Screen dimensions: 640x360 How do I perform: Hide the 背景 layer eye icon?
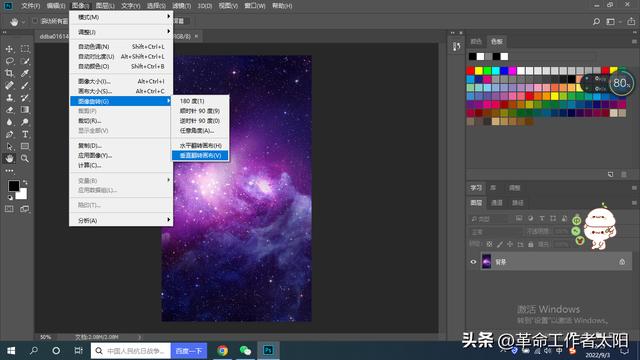point(473,262)
